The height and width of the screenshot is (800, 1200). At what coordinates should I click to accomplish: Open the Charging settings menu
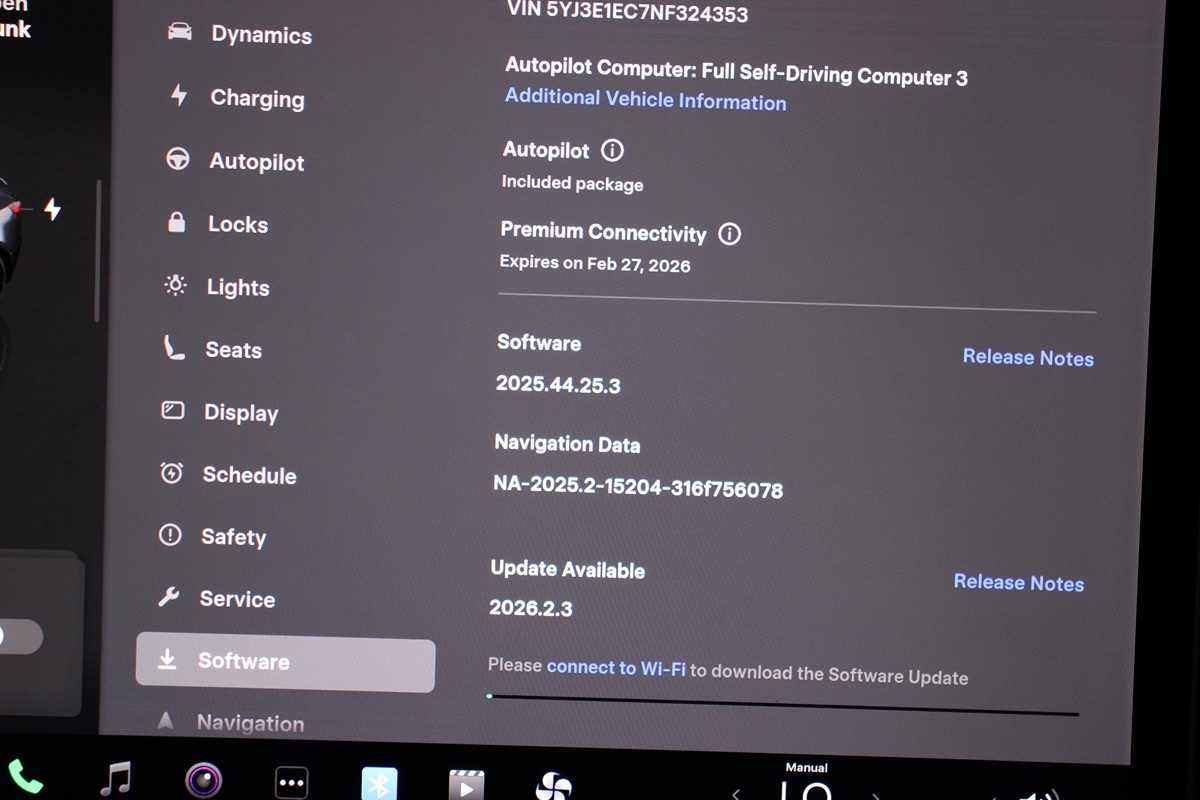coord(256,98)
